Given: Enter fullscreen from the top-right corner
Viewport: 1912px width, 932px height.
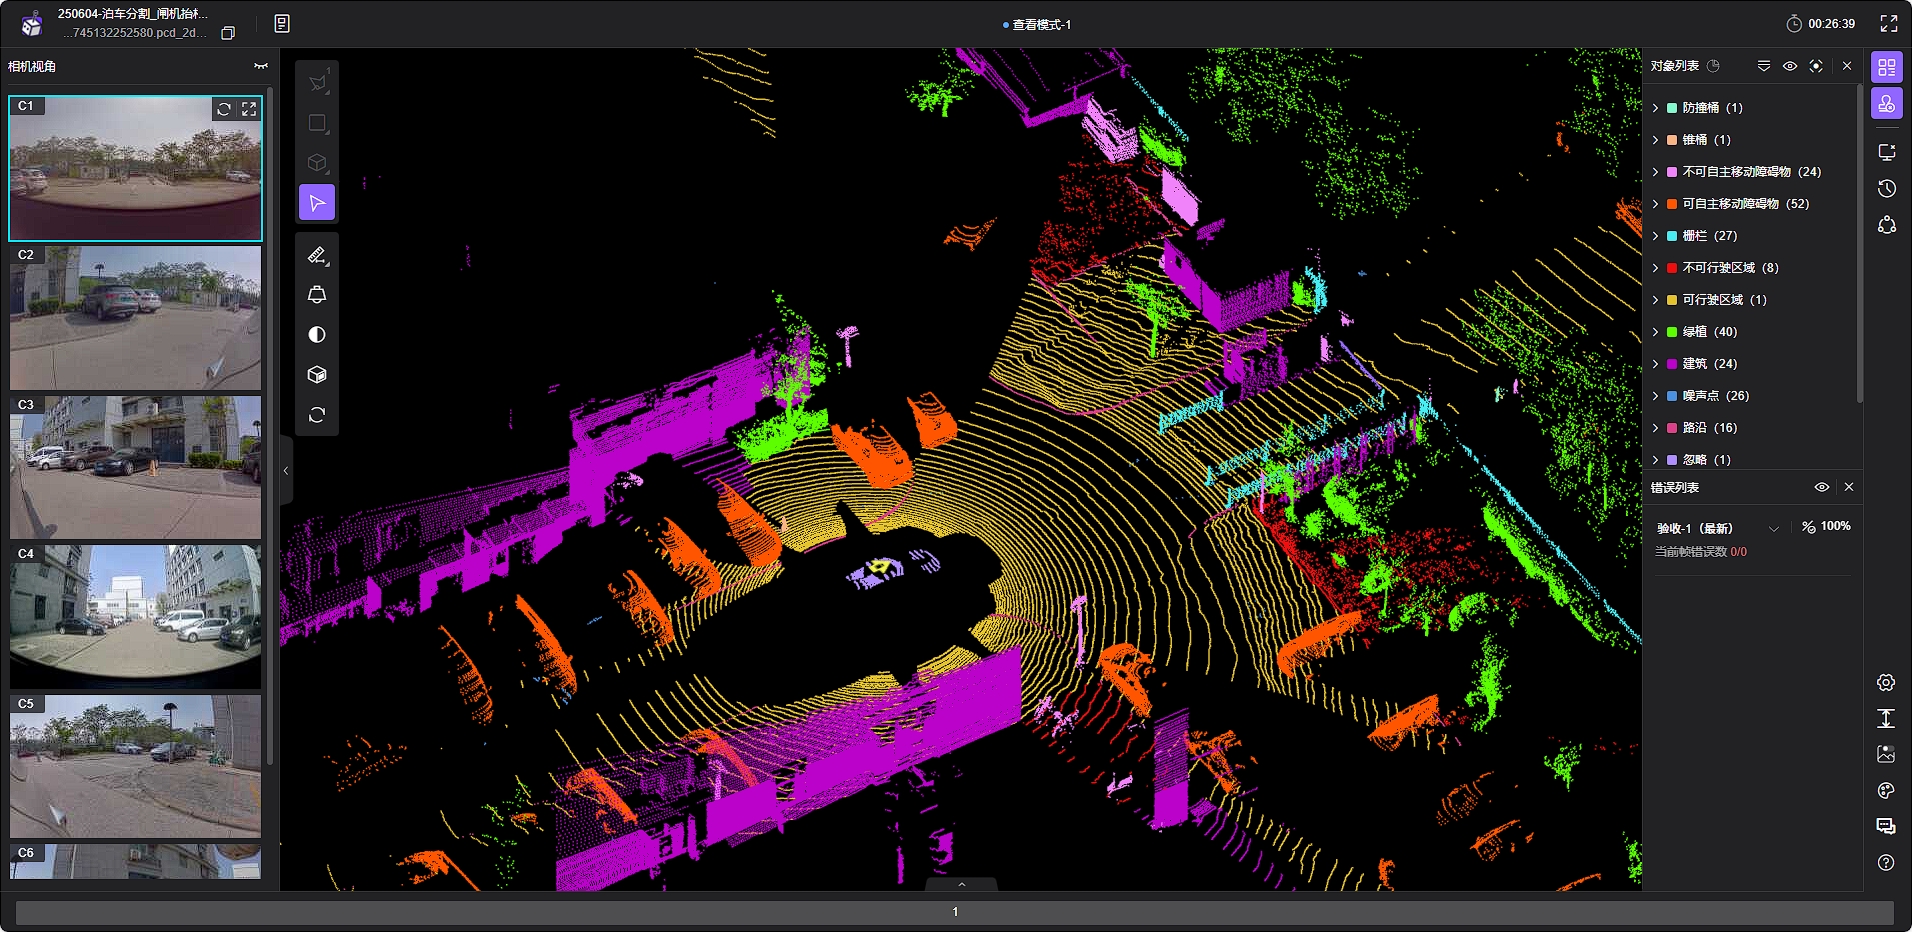Looking at the screenshot, I should click(x=1889, y=24).
